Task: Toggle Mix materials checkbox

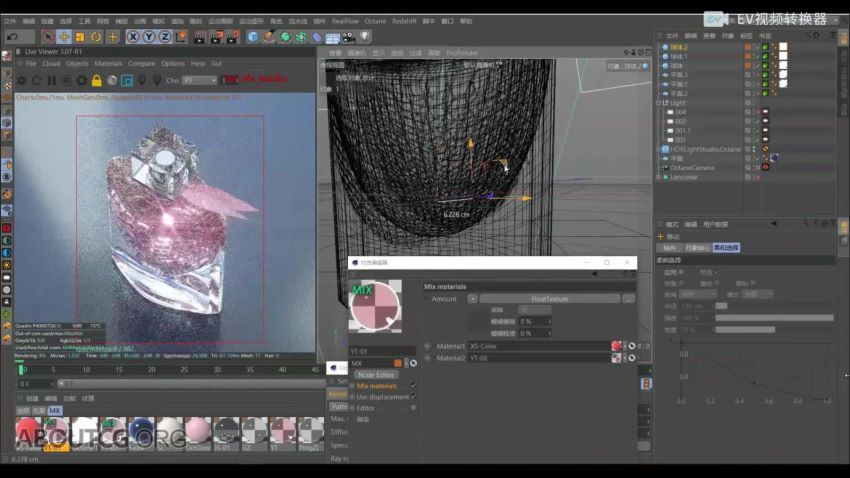Action: [413, 386]
